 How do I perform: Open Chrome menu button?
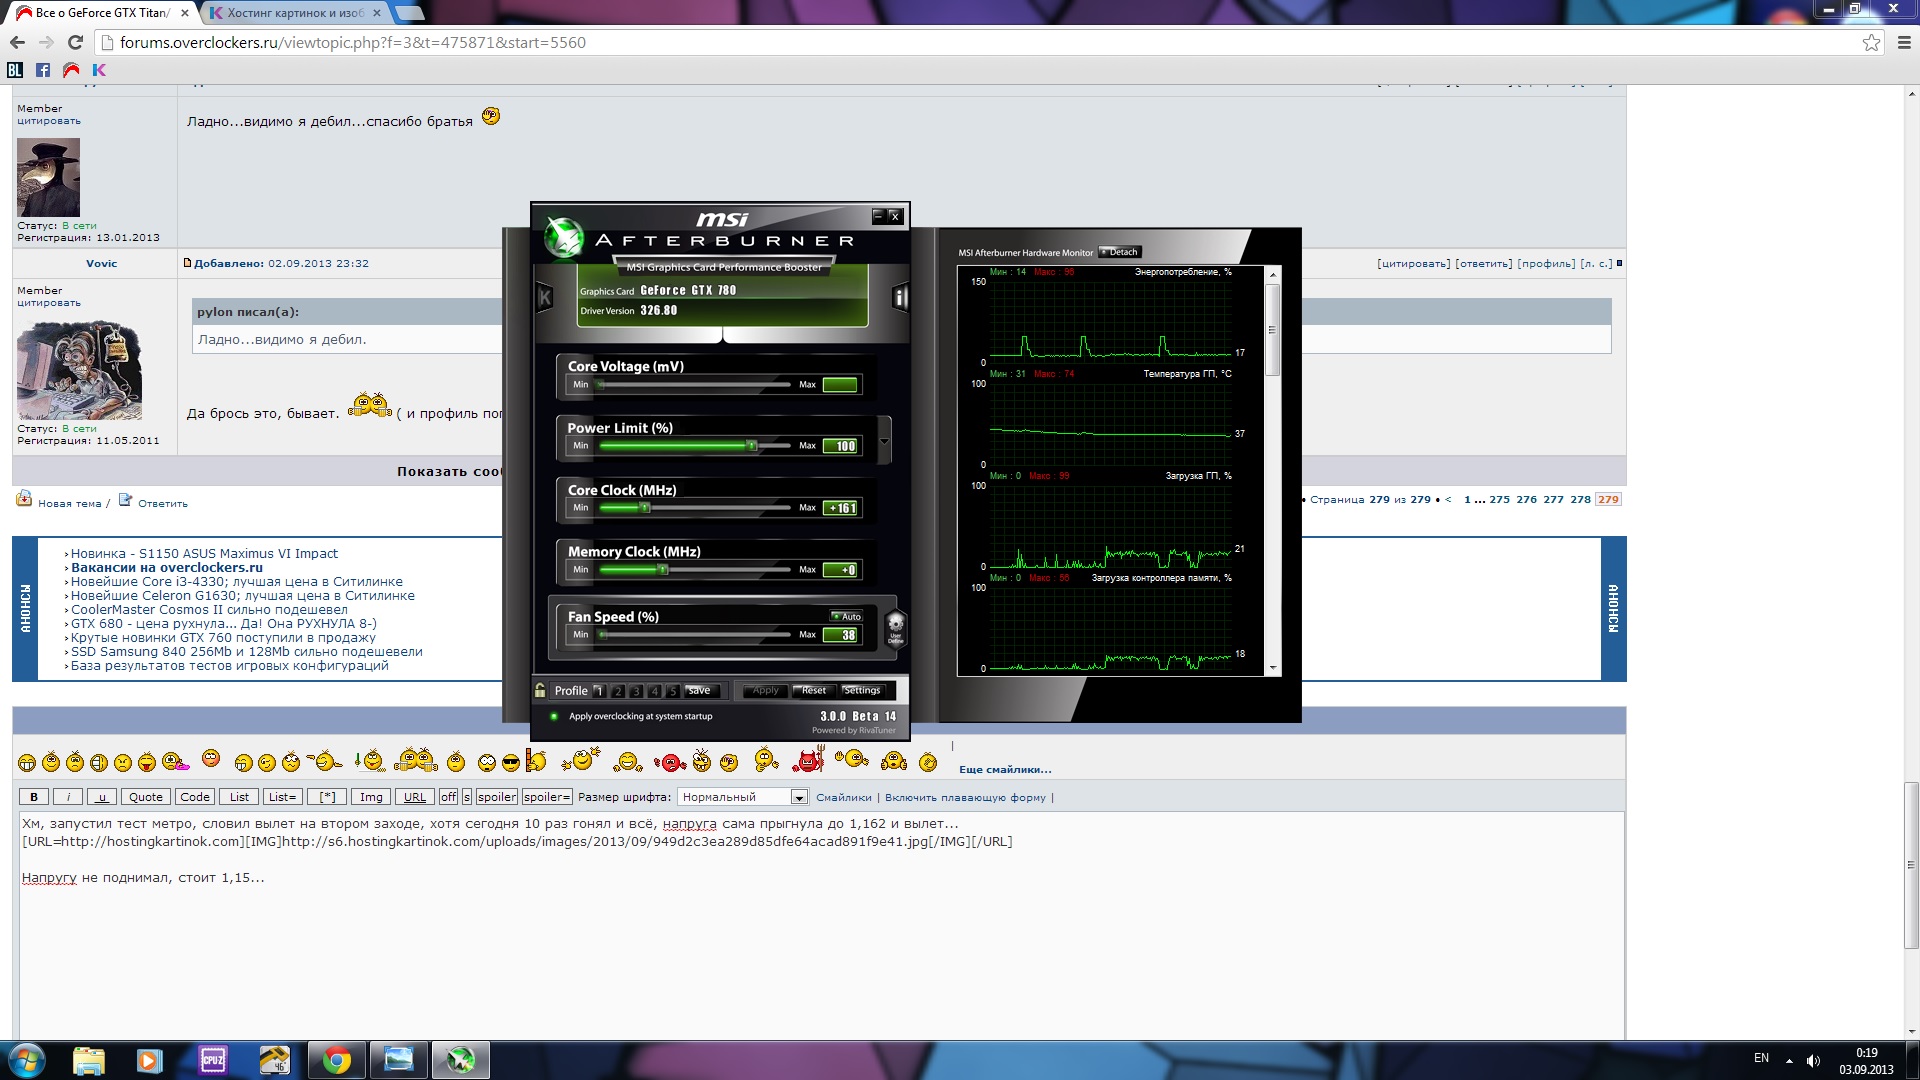pyautogui.click(x=1904, y=43)
